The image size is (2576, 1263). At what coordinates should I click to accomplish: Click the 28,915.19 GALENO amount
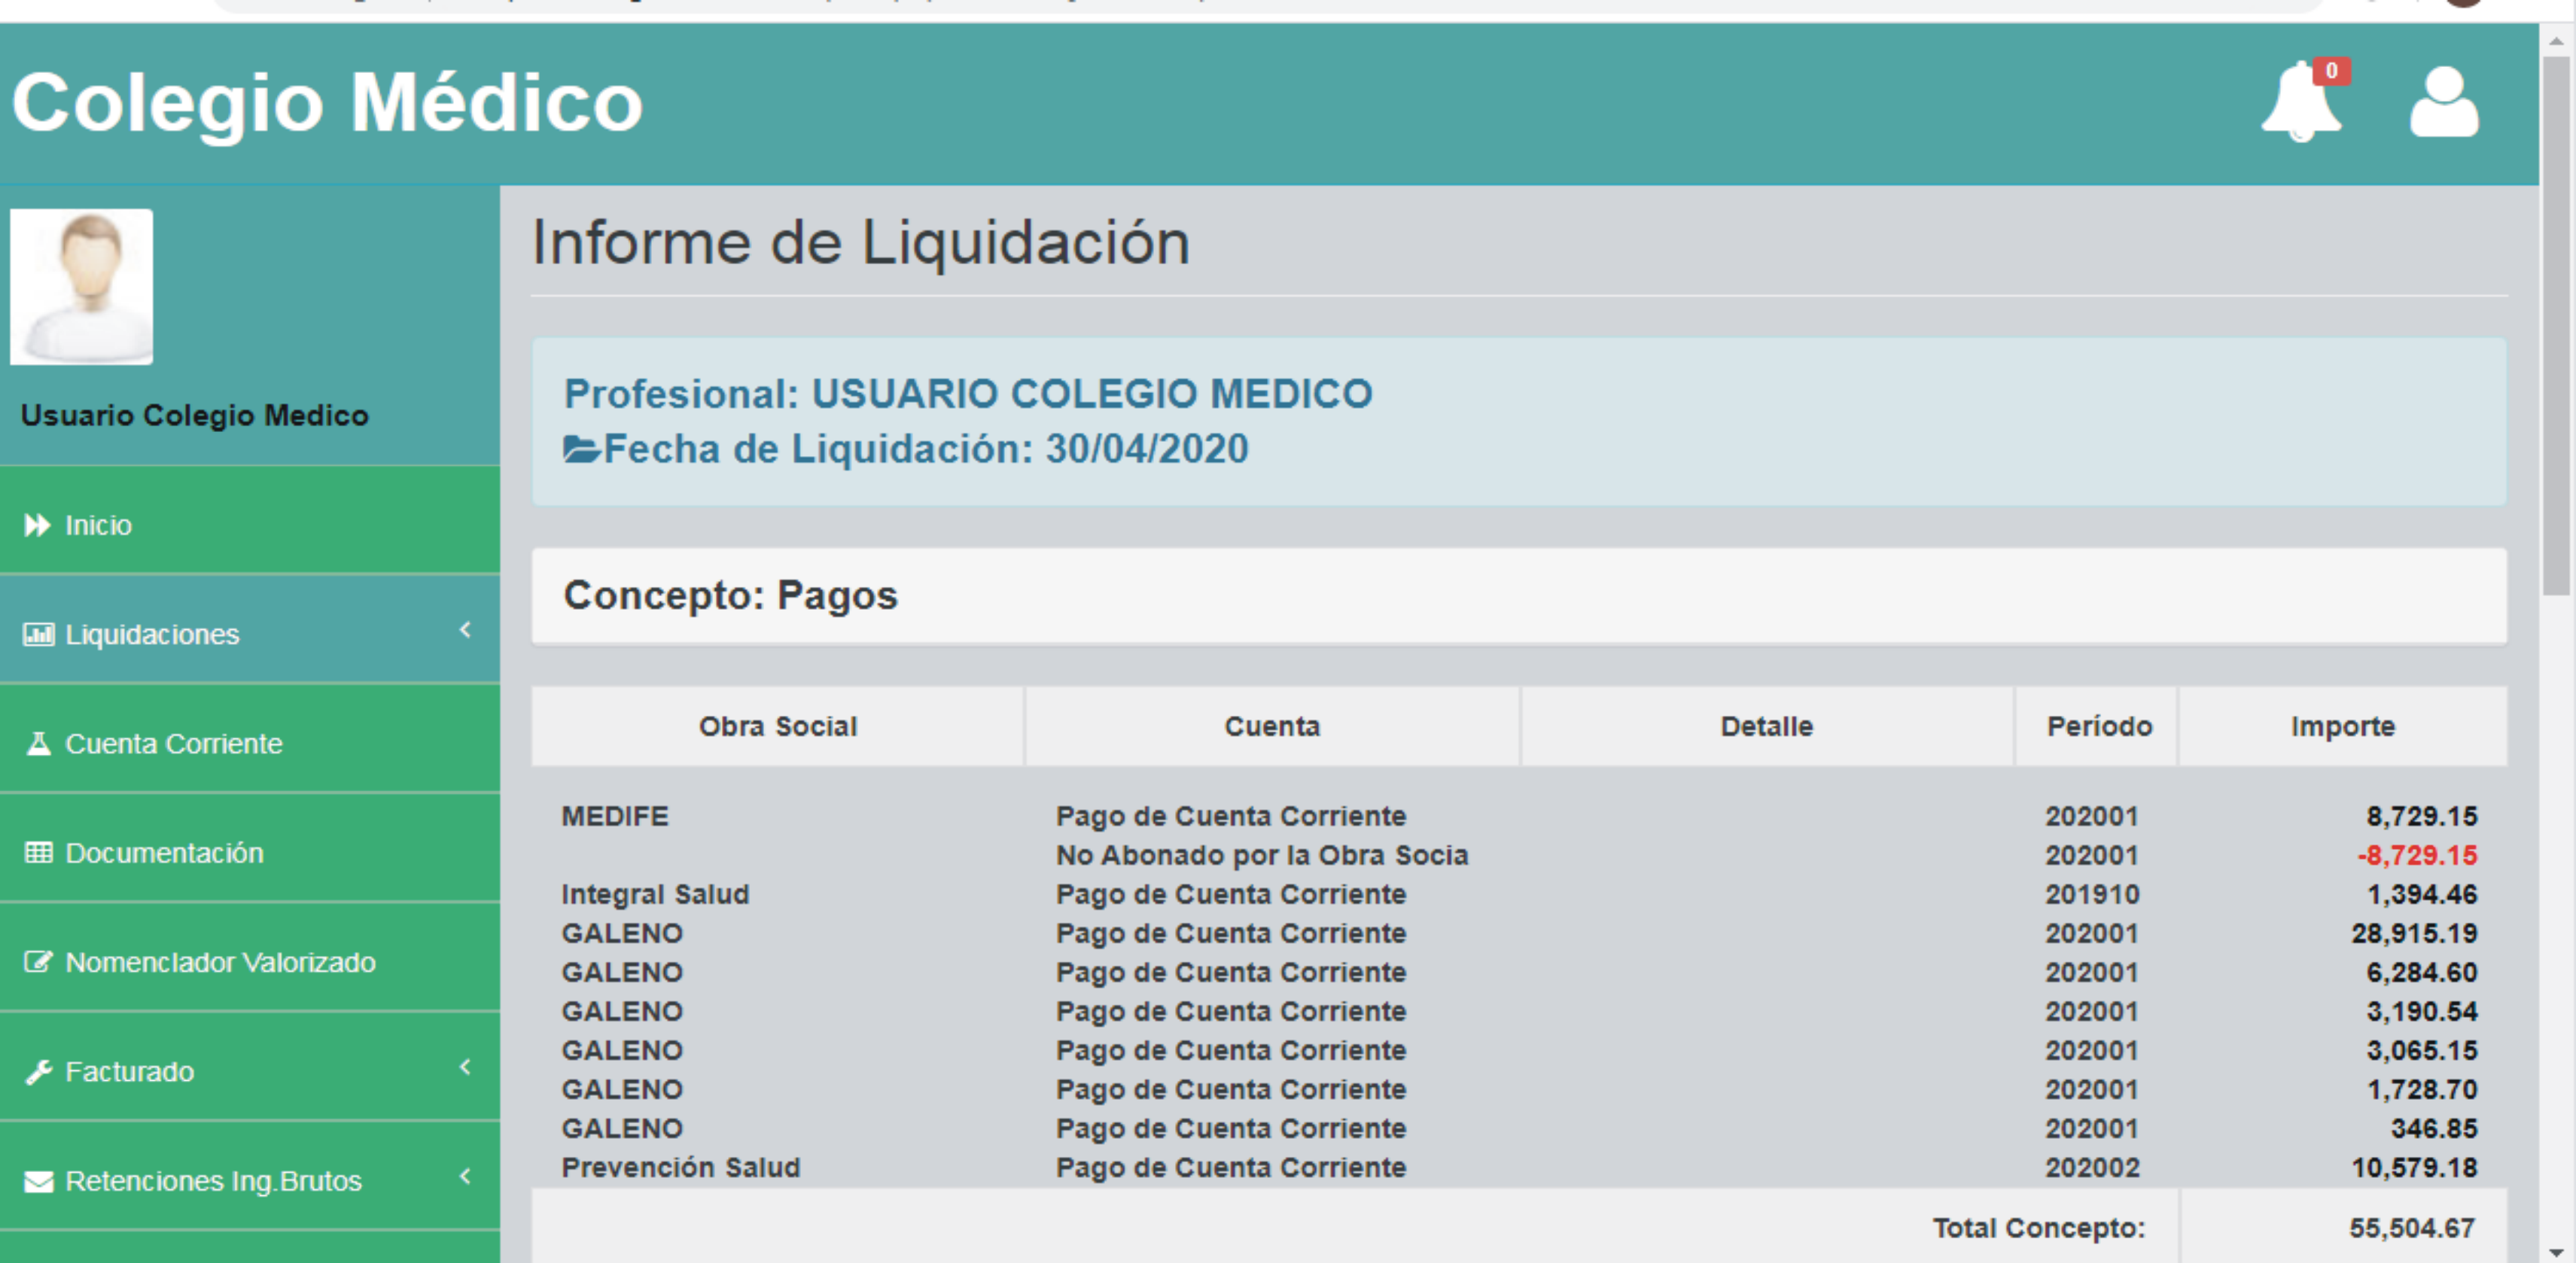2414,933
